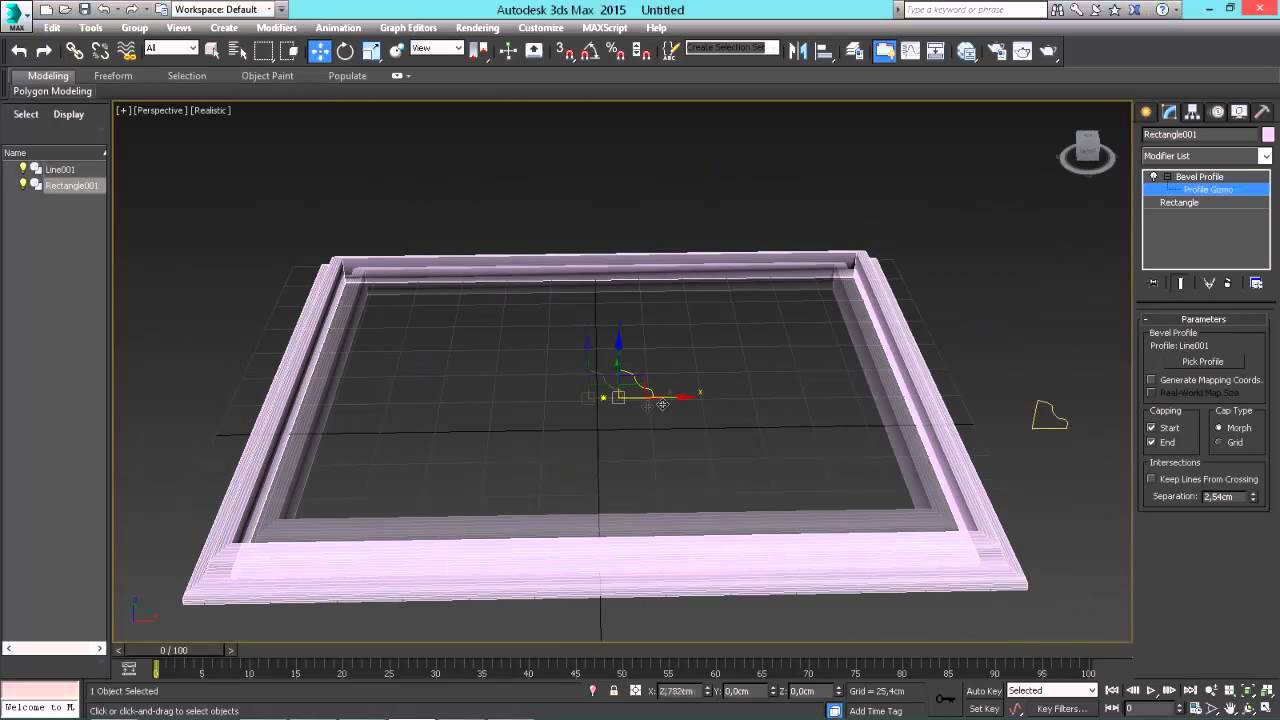Screen dimensions: 1280x720
Task: Click the Mirror tool icon
Action: click(x=798, y=51)
